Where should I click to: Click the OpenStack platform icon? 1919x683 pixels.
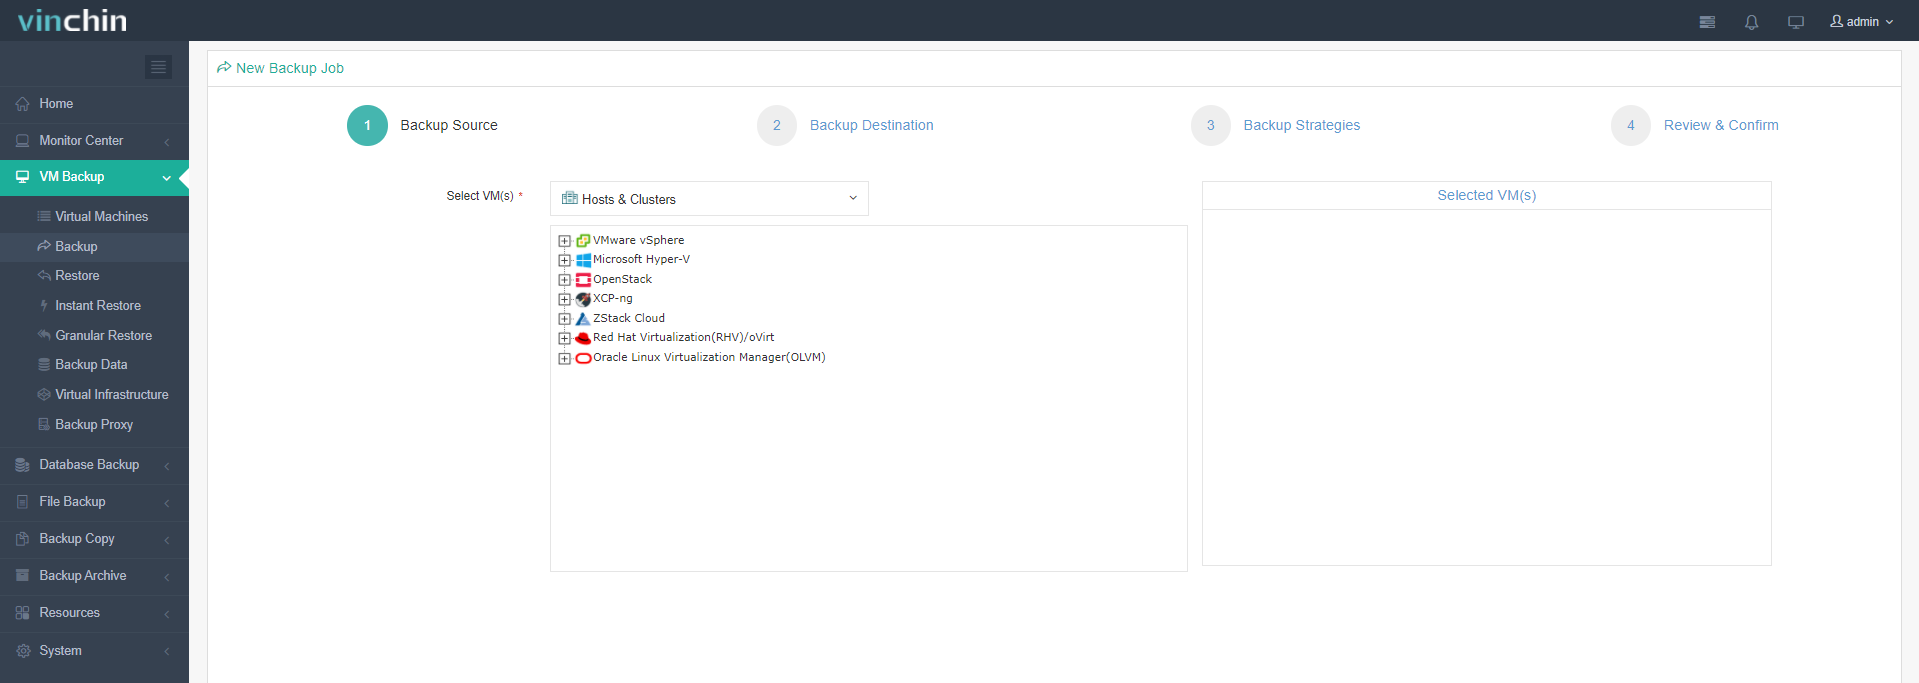tap(583, 280)
